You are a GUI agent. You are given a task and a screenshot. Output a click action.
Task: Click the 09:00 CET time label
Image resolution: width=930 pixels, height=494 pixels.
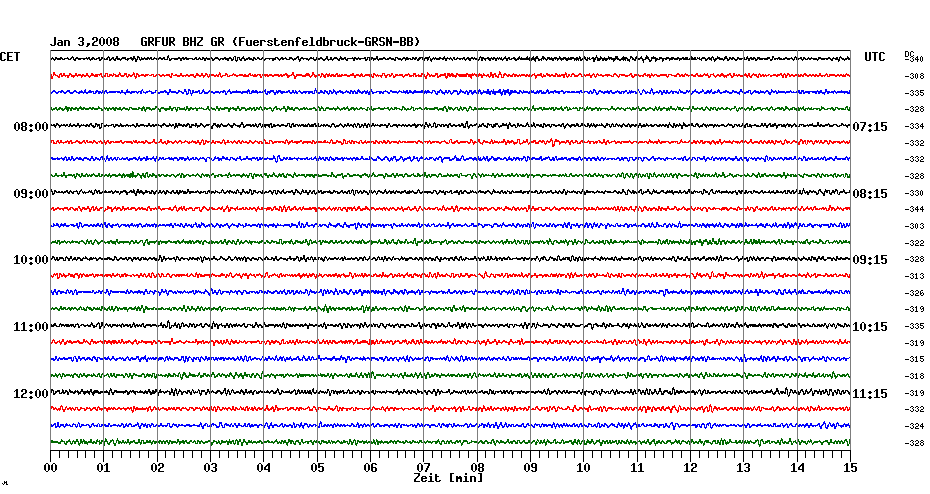point(31,194)
